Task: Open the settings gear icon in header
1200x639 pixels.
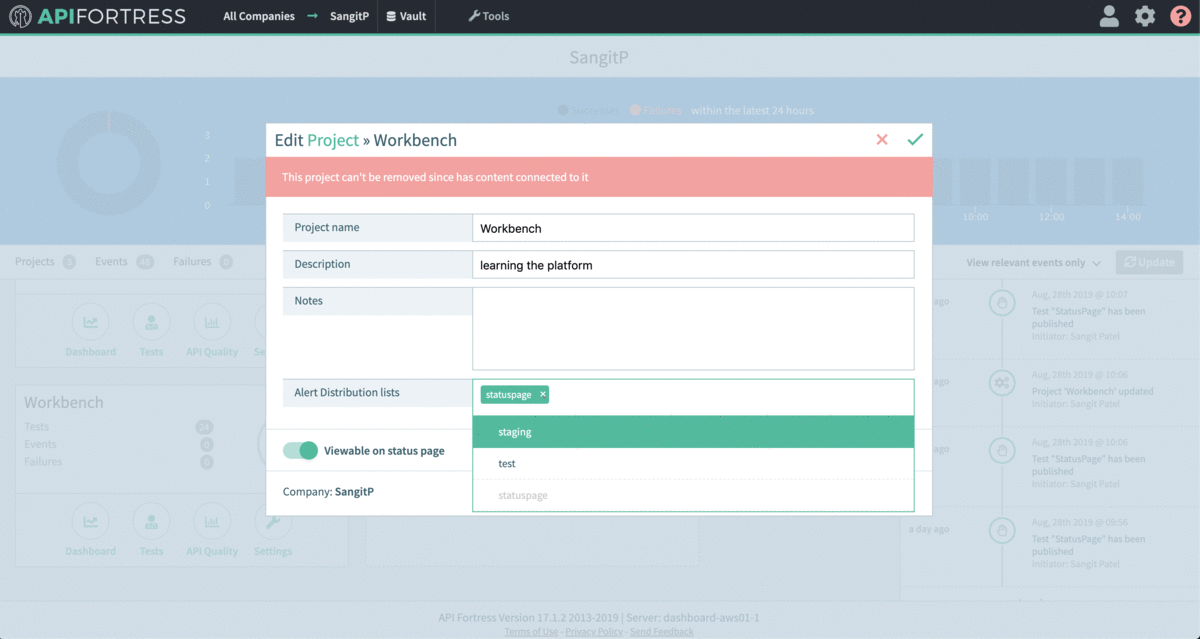Action: pyautogui.click(x=1144, y=16)
